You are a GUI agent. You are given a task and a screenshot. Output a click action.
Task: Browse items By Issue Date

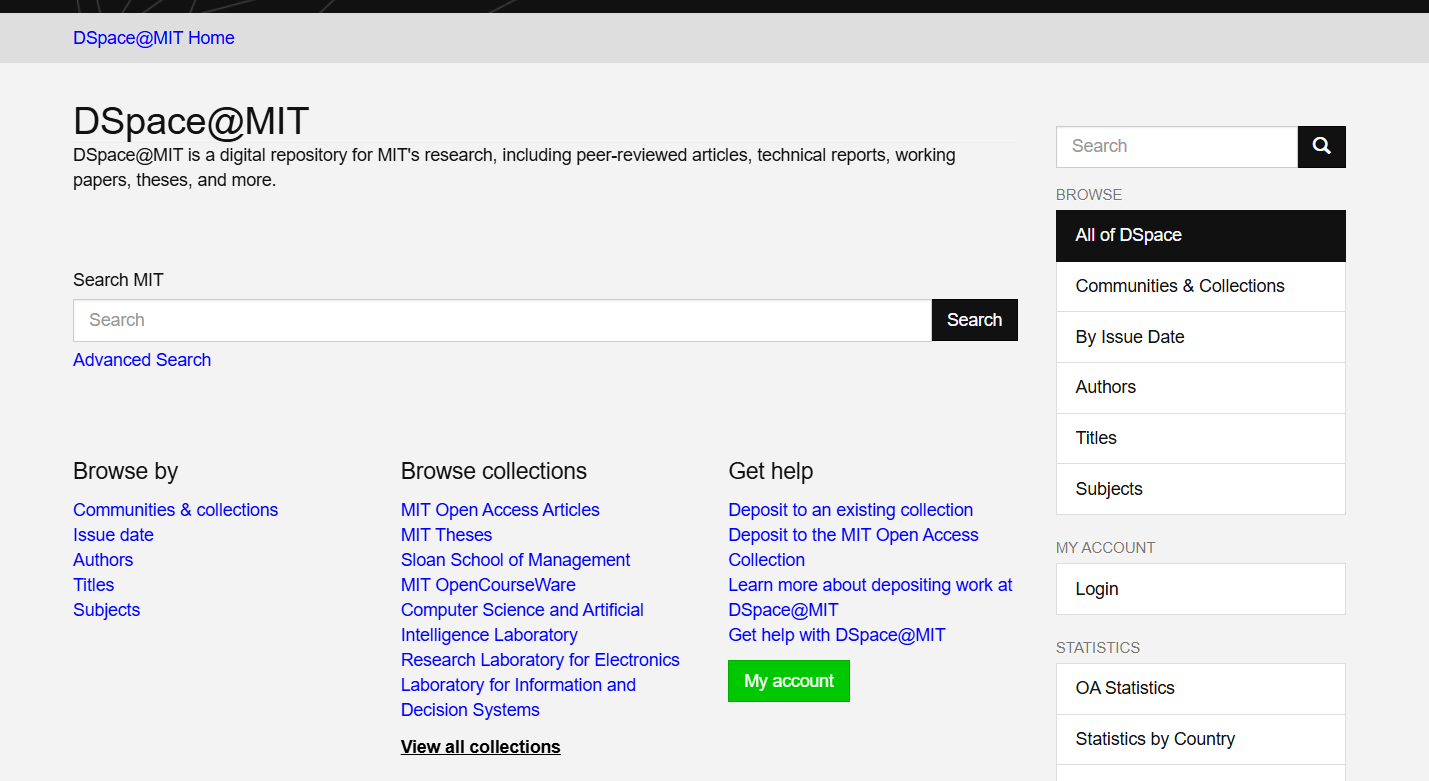pyautogui.click(x=1129, y=337)
